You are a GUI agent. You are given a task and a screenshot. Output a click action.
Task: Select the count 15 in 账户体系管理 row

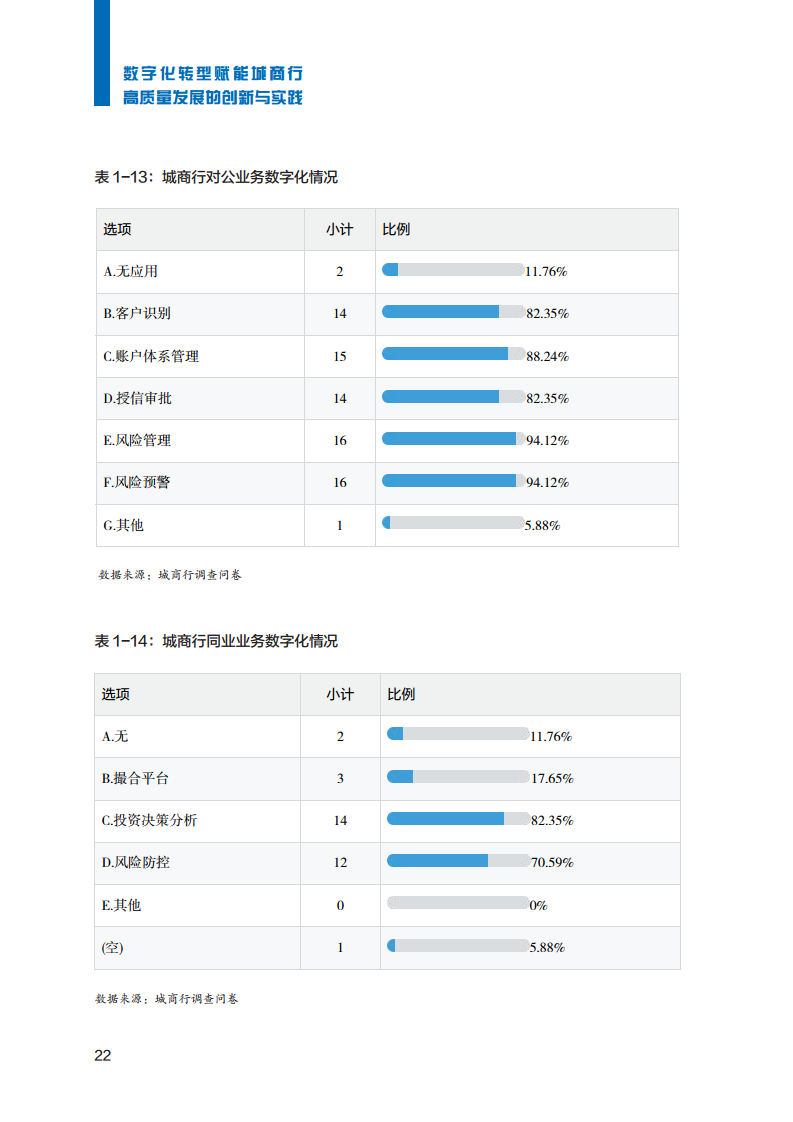click(340, 356)
